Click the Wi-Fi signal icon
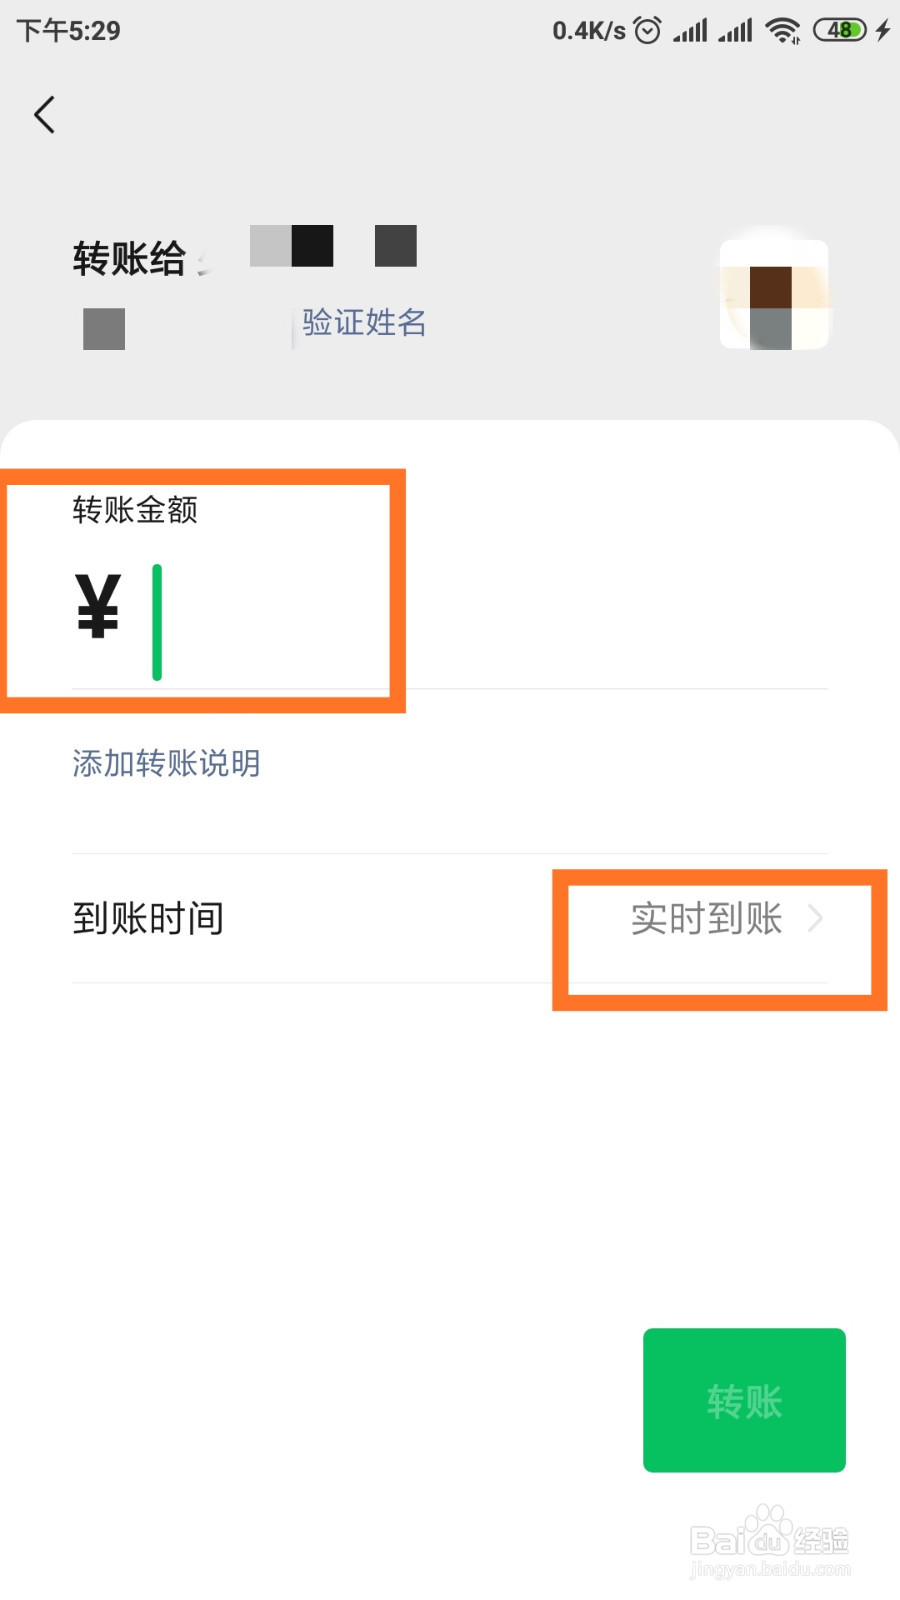 [785, 30]
